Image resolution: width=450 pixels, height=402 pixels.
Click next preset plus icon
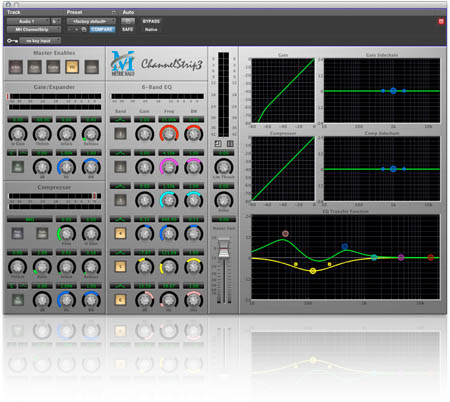point(76,30)
